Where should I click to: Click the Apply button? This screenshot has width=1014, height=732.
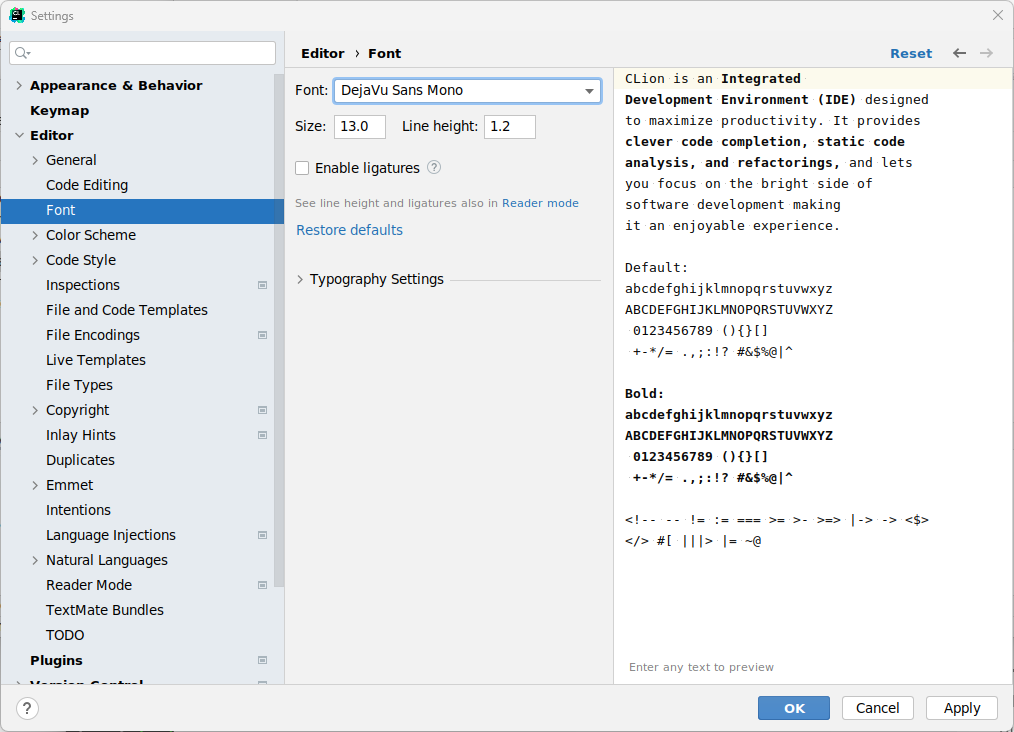[x=962, y=708]
